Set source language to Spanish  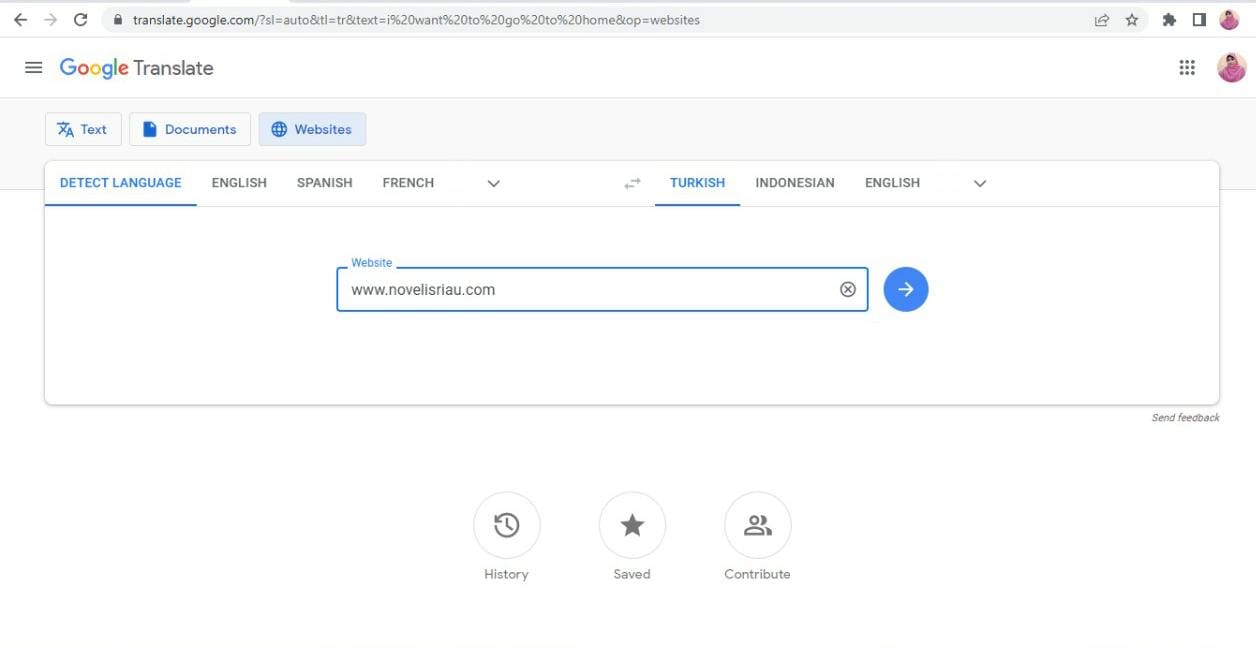pyautogui.click(x=325, y=183)
